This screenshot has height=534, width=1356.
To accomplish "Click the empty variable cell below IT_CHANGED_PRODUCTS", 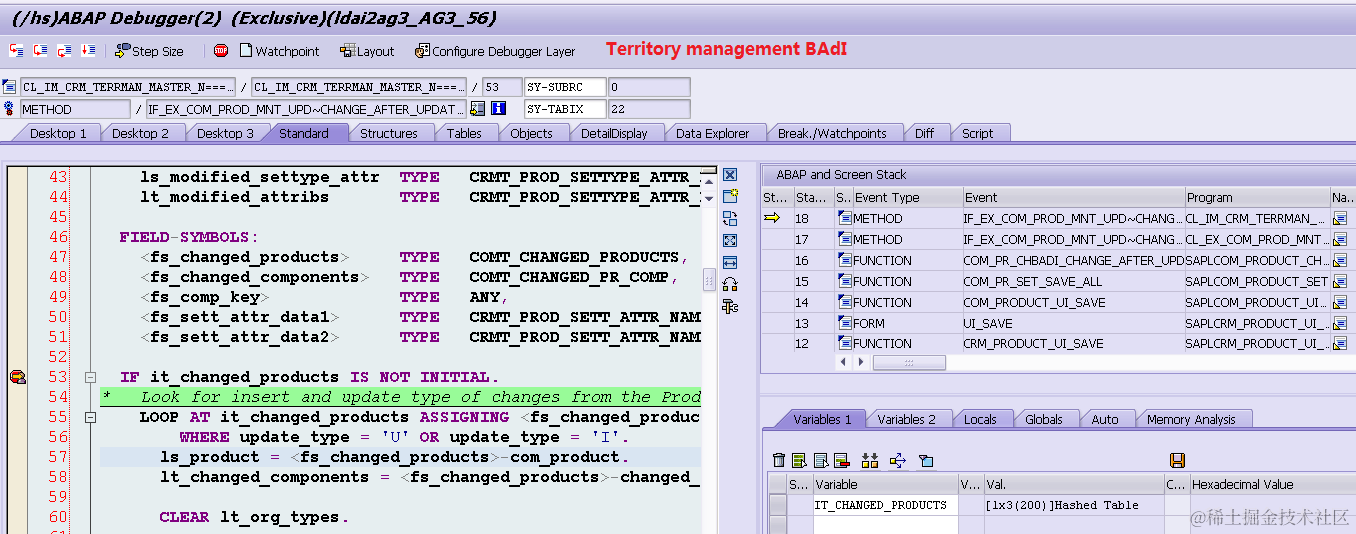I will [x=885, y=523].
